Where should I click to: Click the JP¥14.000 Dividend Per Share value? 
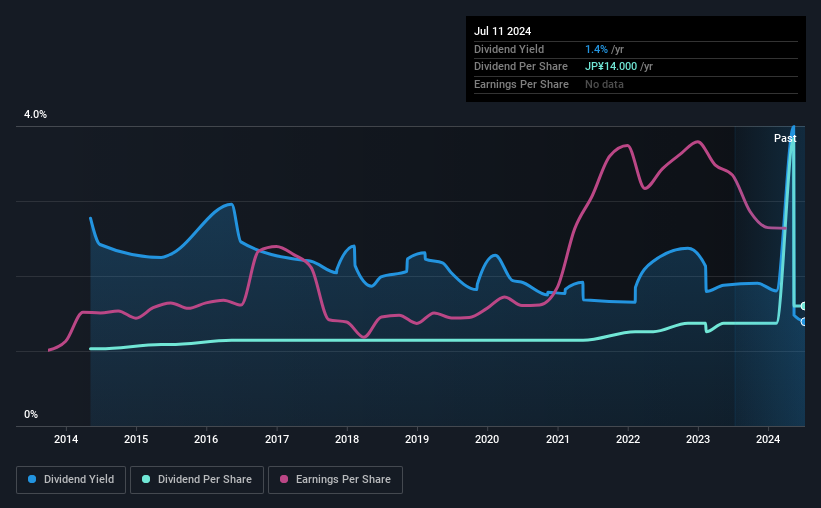(611, 67)
